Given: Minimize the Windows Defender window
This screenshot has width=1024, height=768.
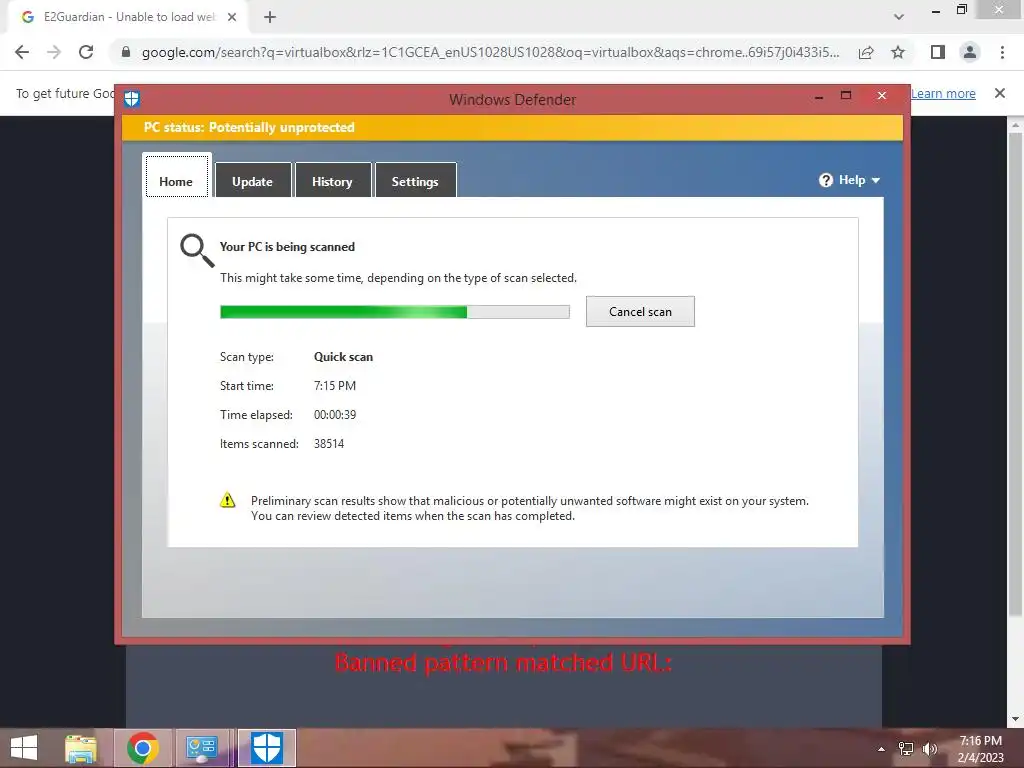Looking at the screenshot, I should click(x=819, y=96).
